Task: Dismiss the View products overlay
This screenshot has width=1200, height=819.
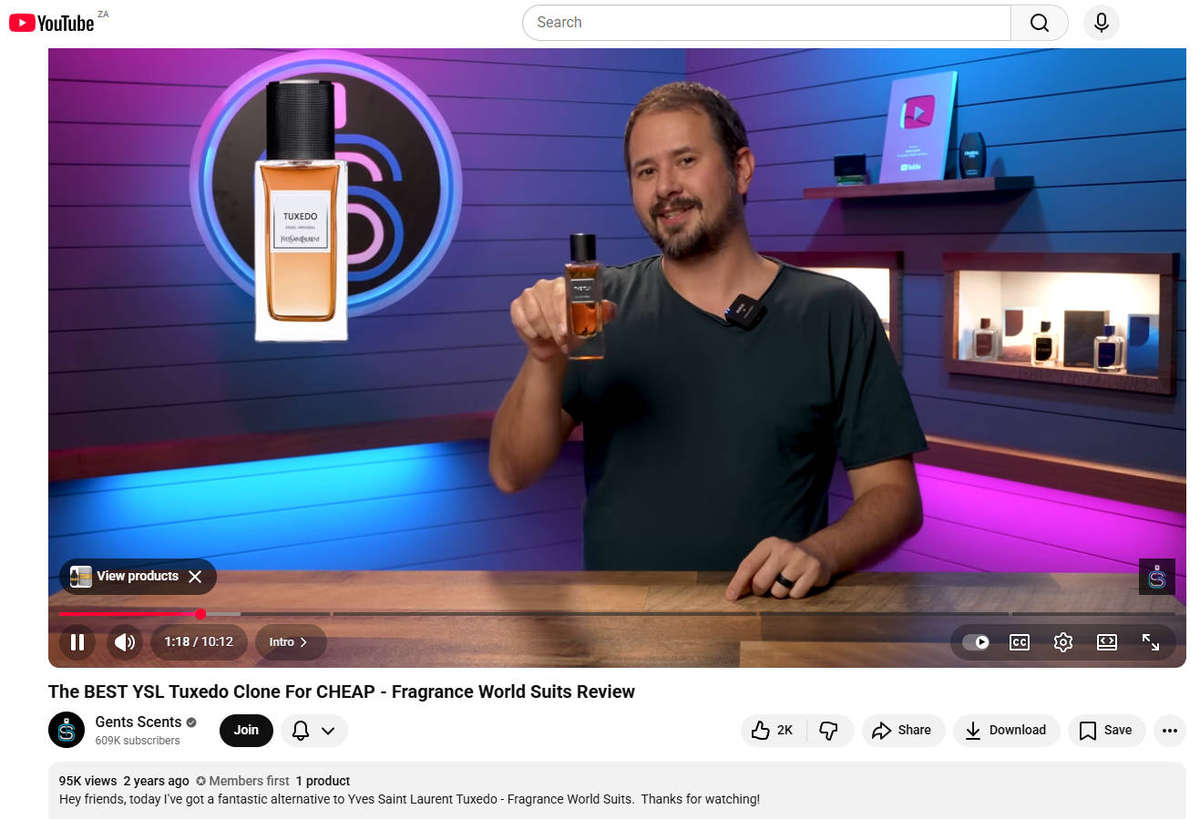Action: pyautogui.click(x=195, y=576)
